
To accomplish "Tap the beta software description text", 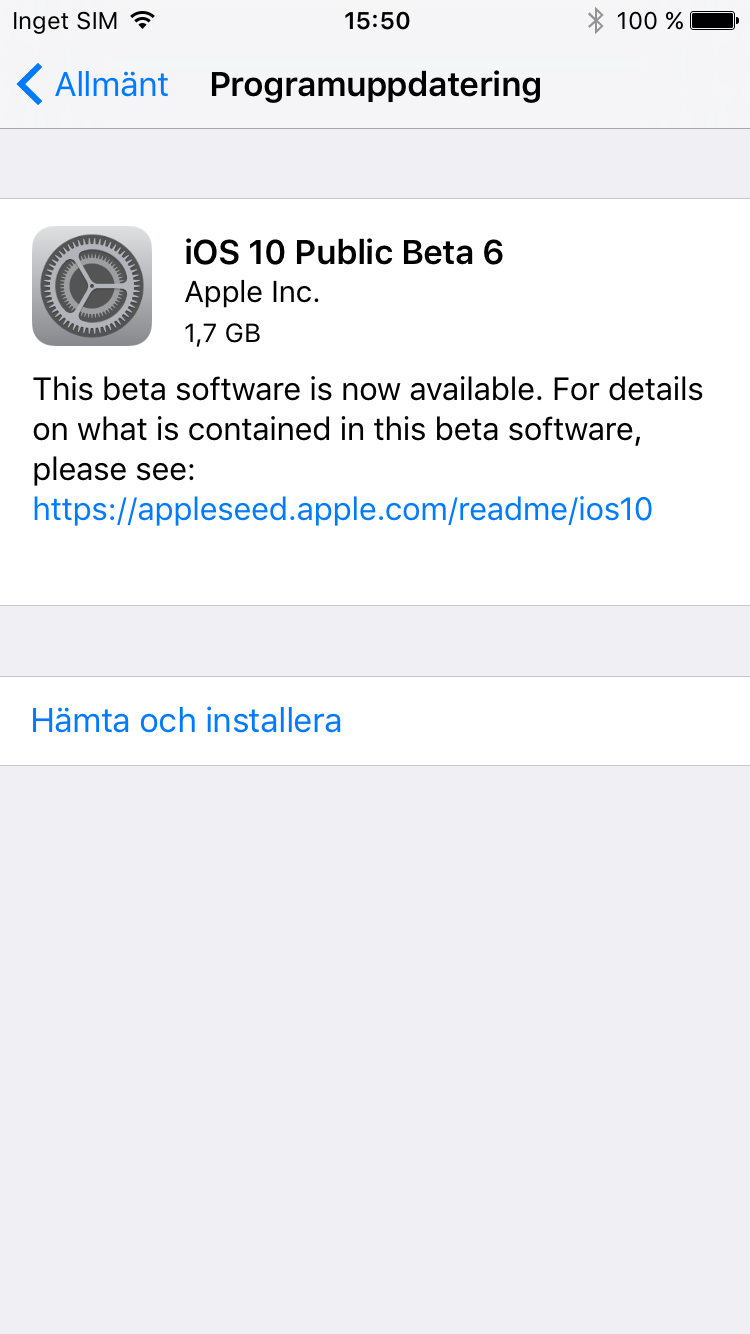I will [x=367, y=428].
